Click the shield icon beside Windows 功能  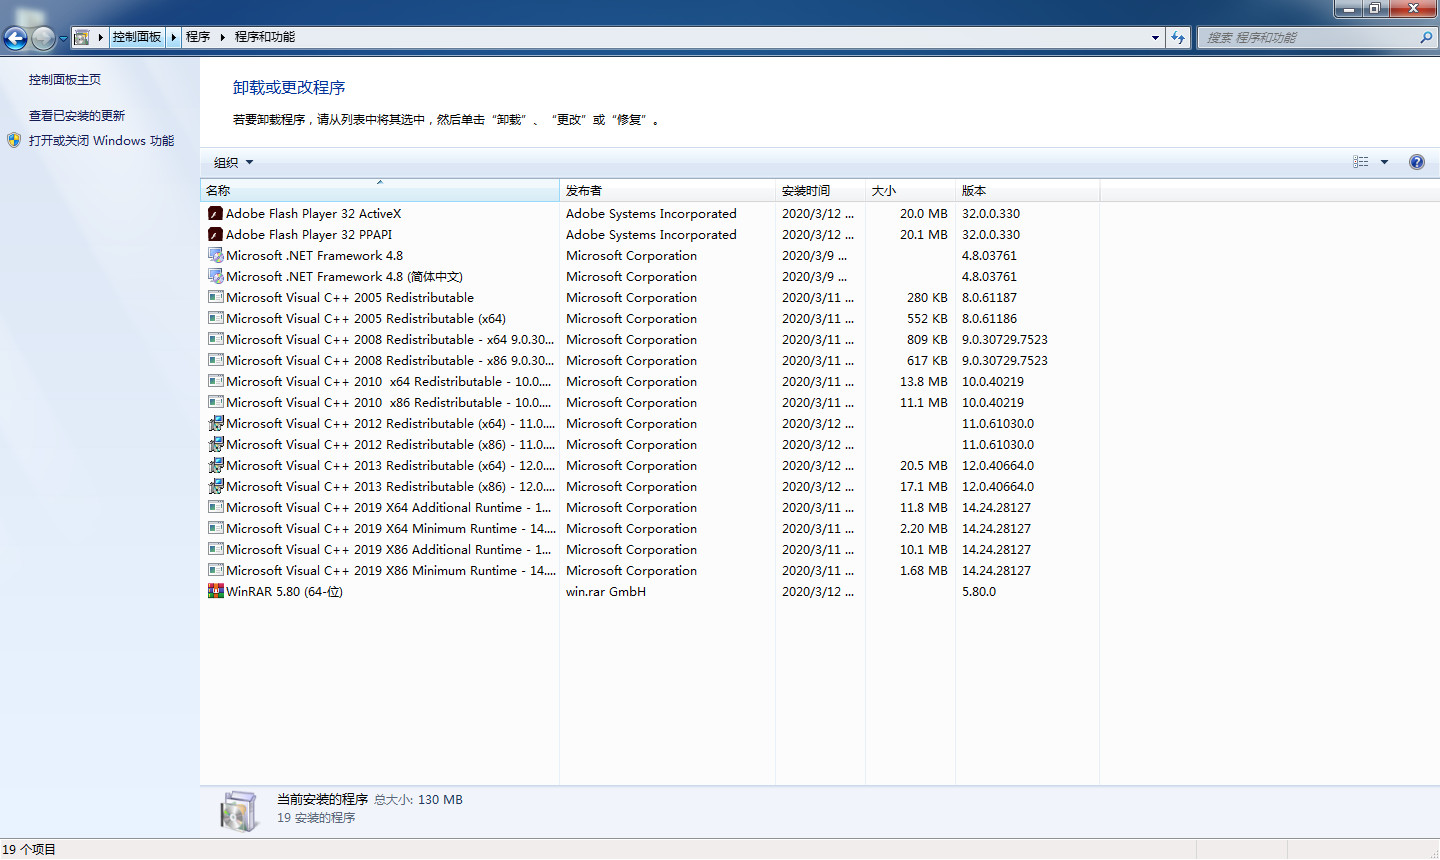(x=14, y=140)
